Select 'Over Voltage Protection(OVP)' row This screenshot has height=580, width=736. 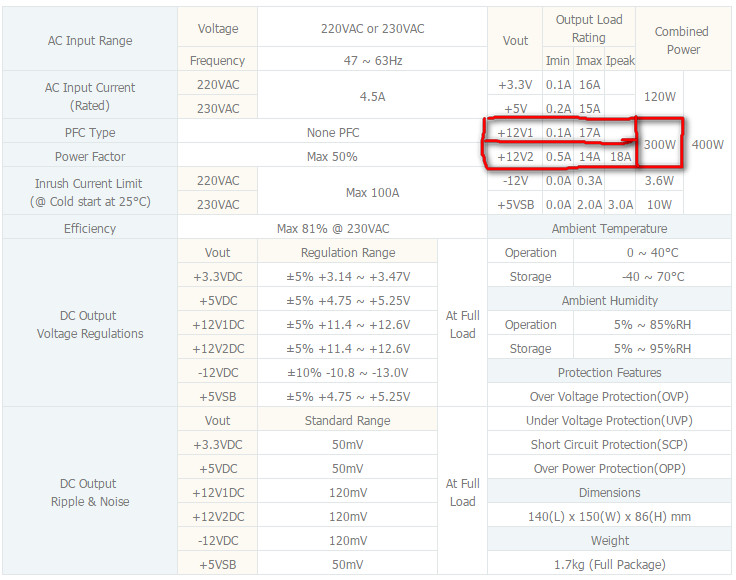click(609, 397)
